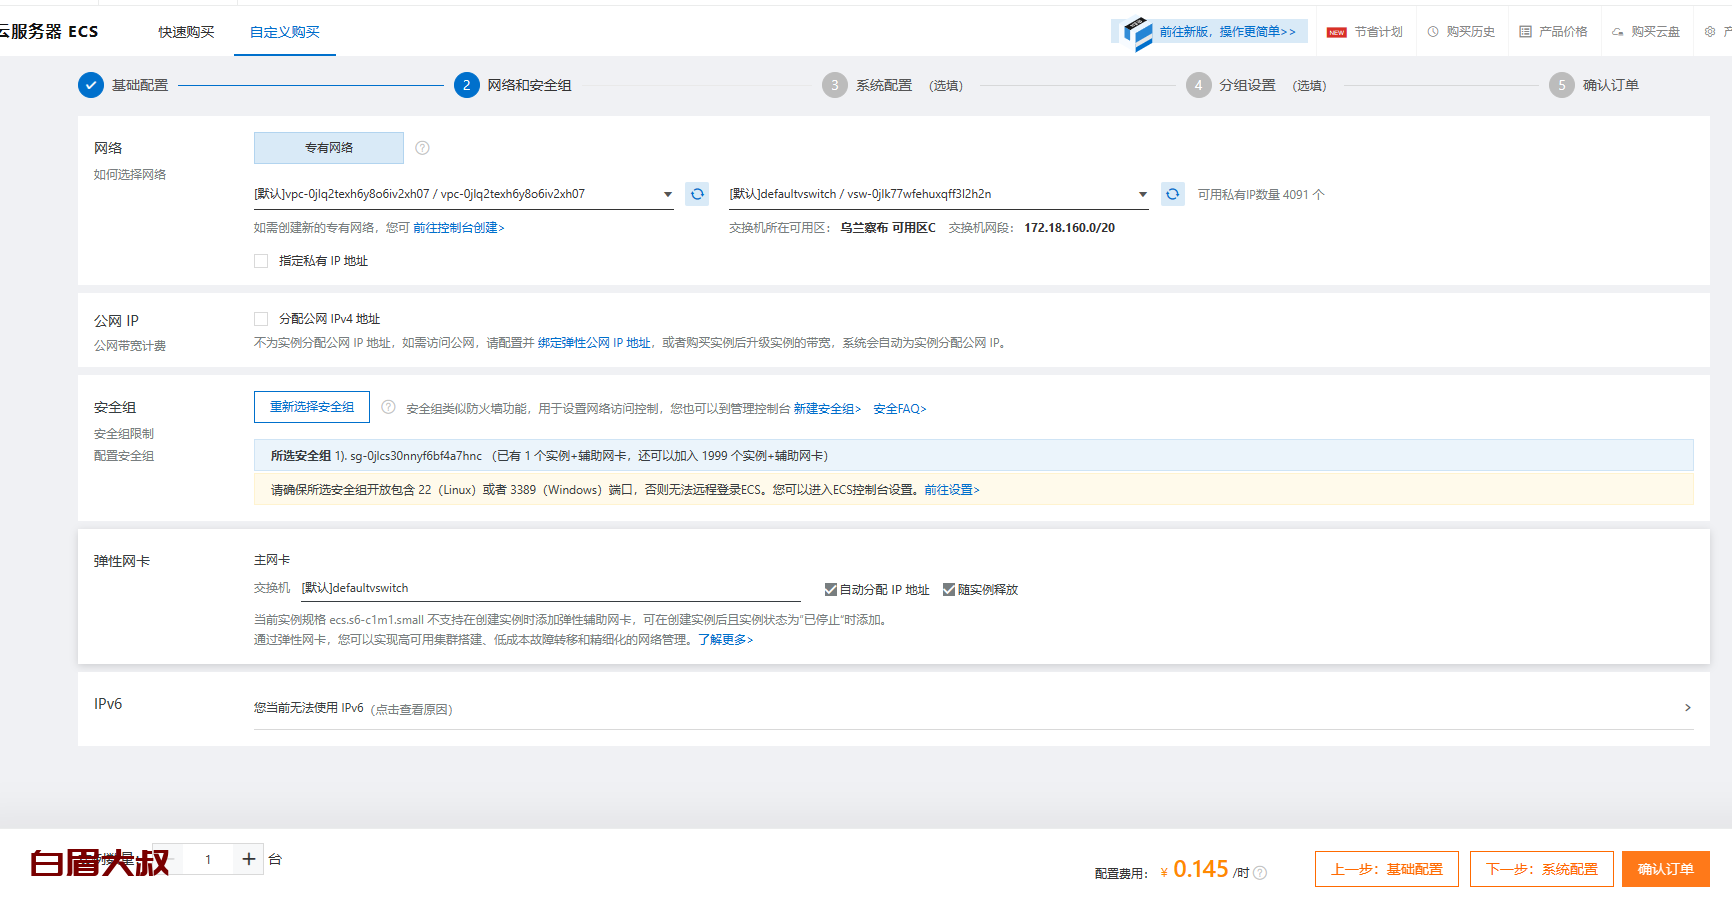This screenshot has height=906, width=1732.
Task: Click the 分组设置 step label
Action: [x=1247, y=85]
